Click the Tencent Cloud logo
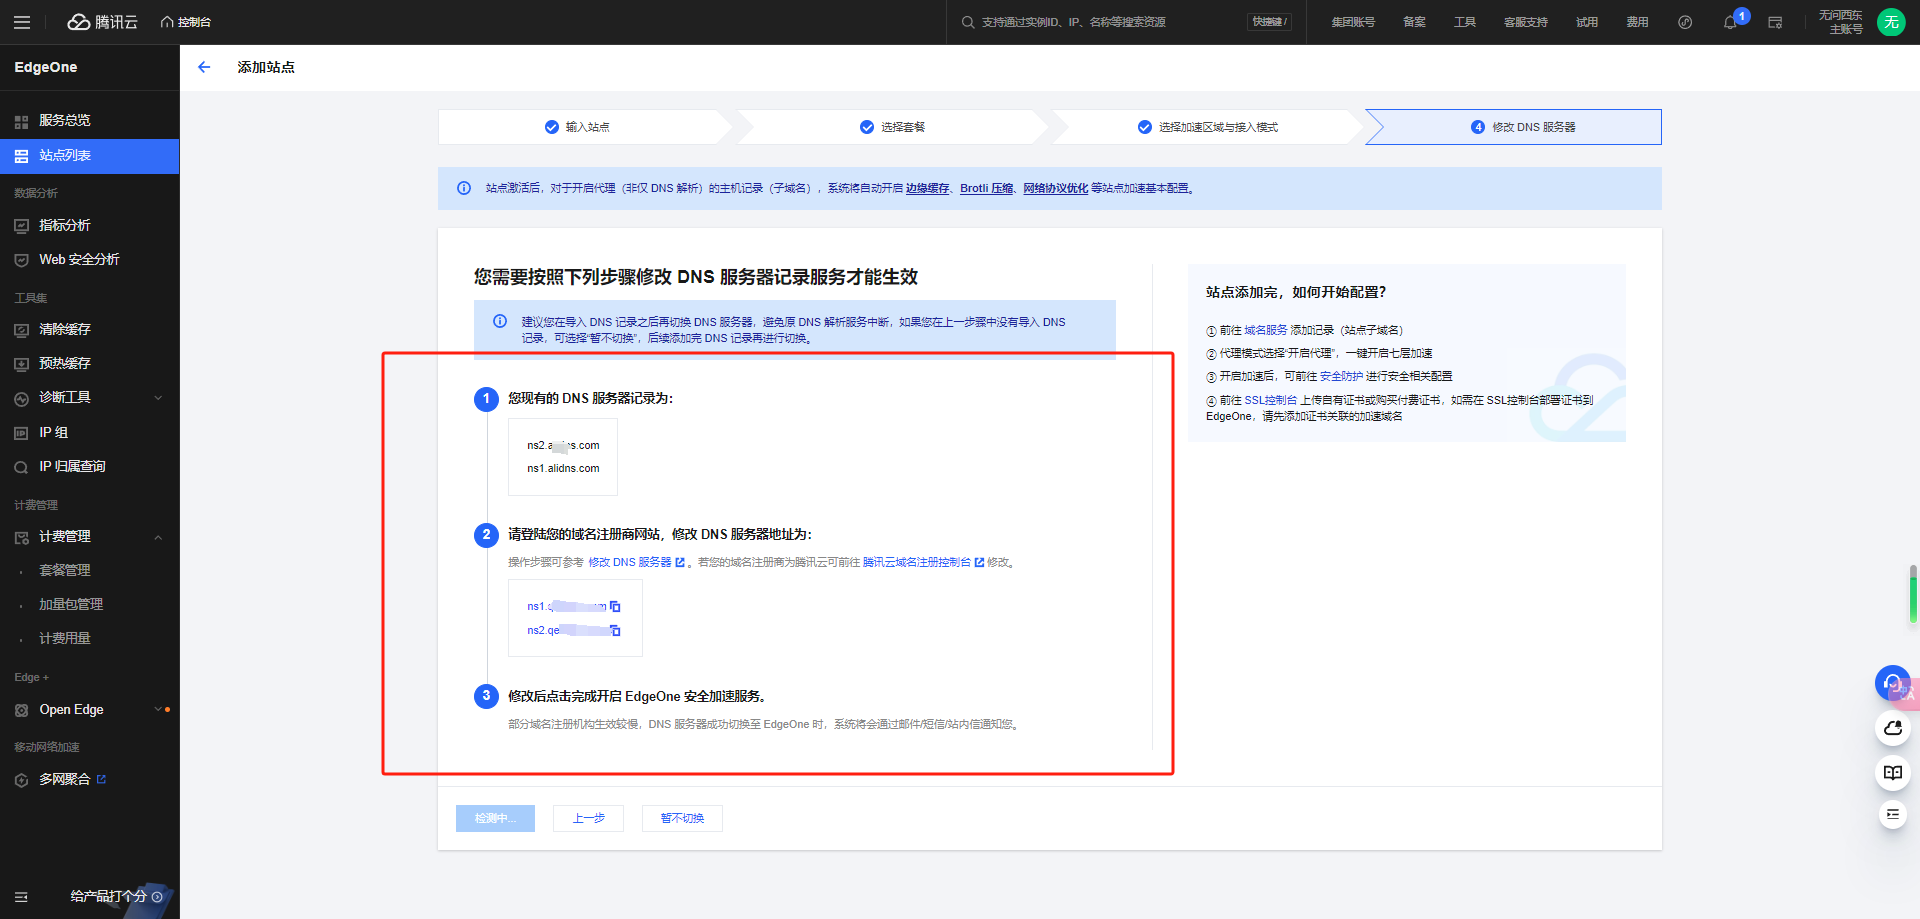This screenshot has height=919, width=1920. pos(102,22)
